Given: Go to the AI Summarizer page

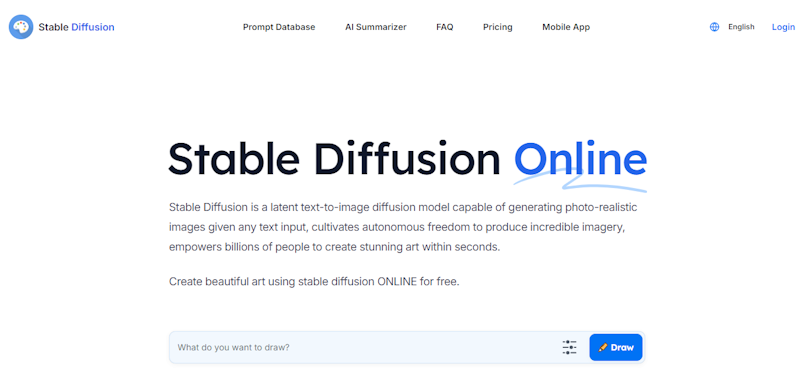Looking at the screenshot, I should tap(376, 27).
